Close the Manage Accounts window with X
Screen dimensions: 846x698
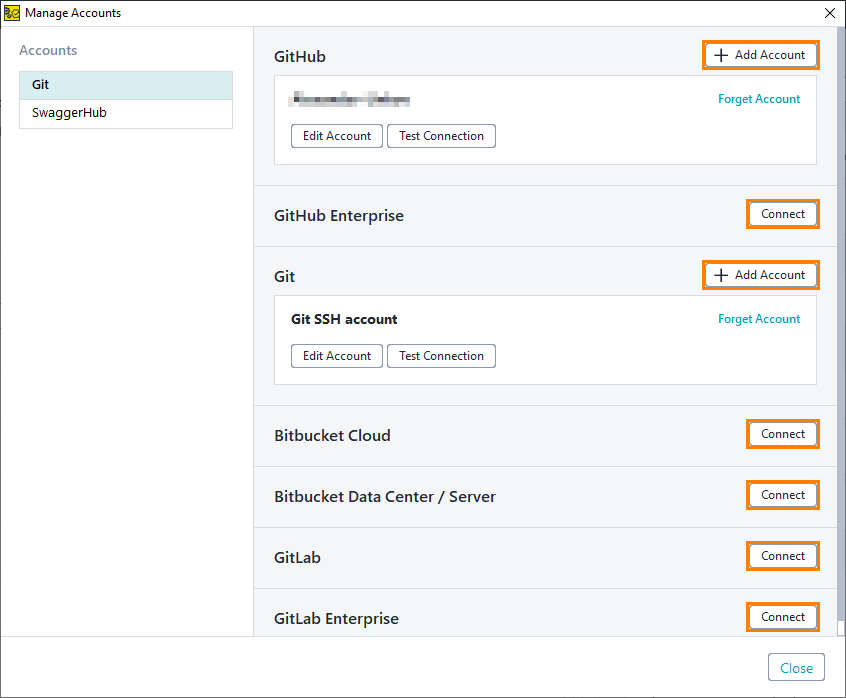click(x=830, y=13)
